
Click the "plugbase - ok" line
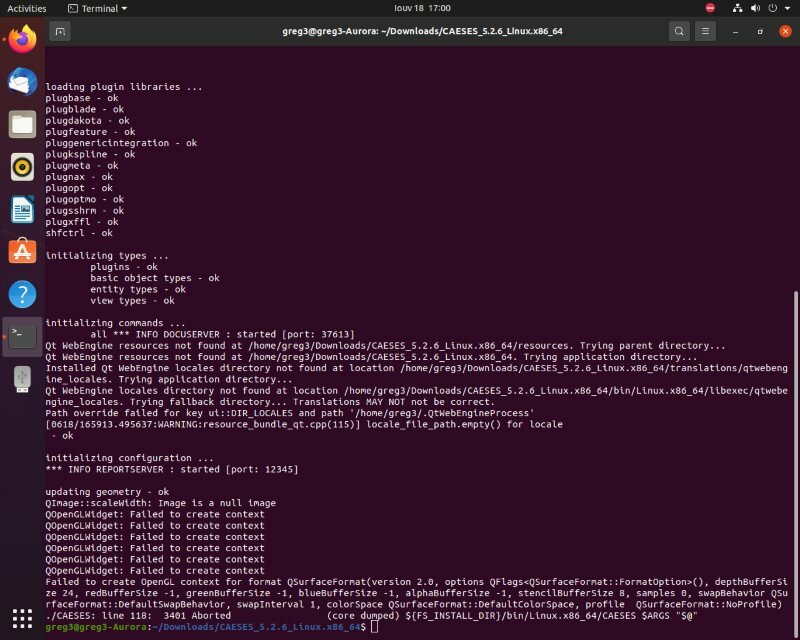[82, 98]
